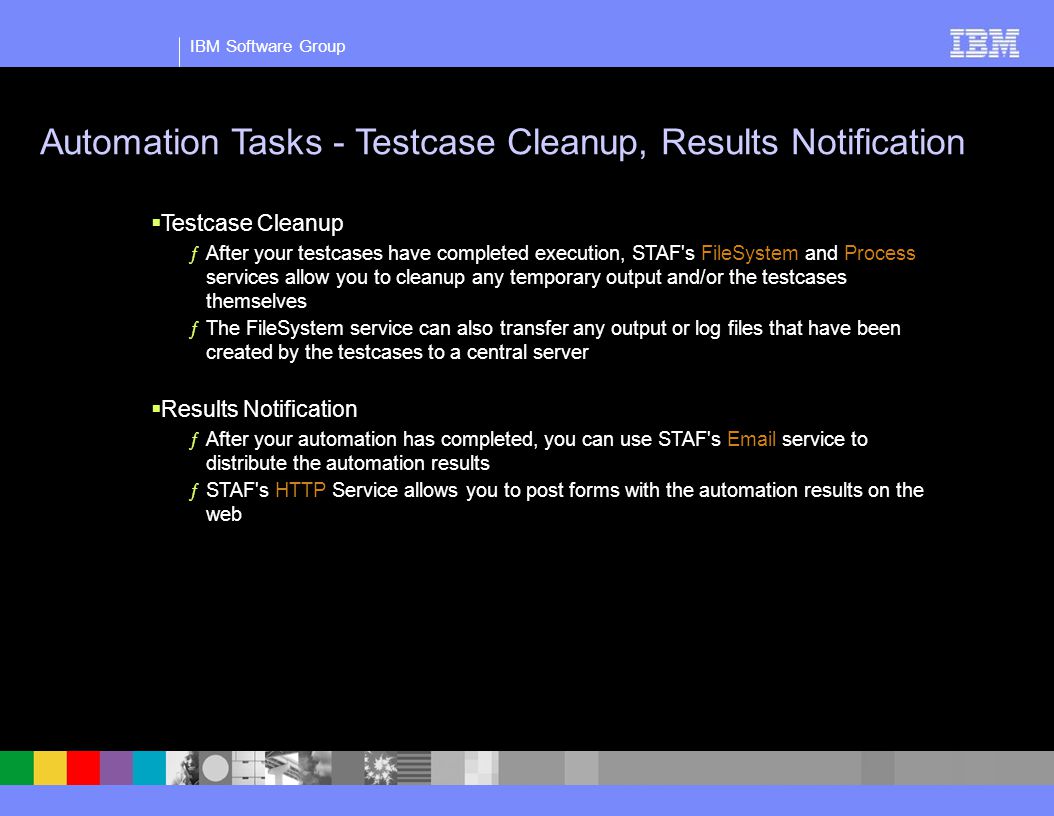Image resolution: width=1054 pixels, height=816 pixels.
Task: Open the orange Email service word
Action: coord(751,439)
